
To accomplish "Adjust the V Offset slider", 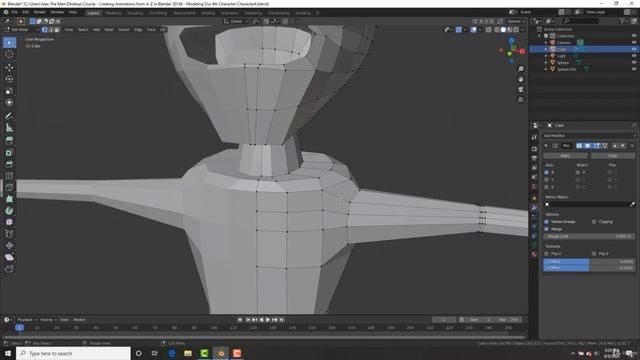I will pyautogui.click(x=589, y=268).
